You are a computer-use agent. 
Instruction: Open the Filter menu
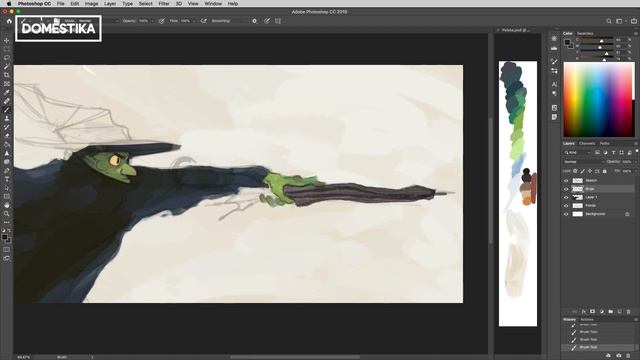164,4
